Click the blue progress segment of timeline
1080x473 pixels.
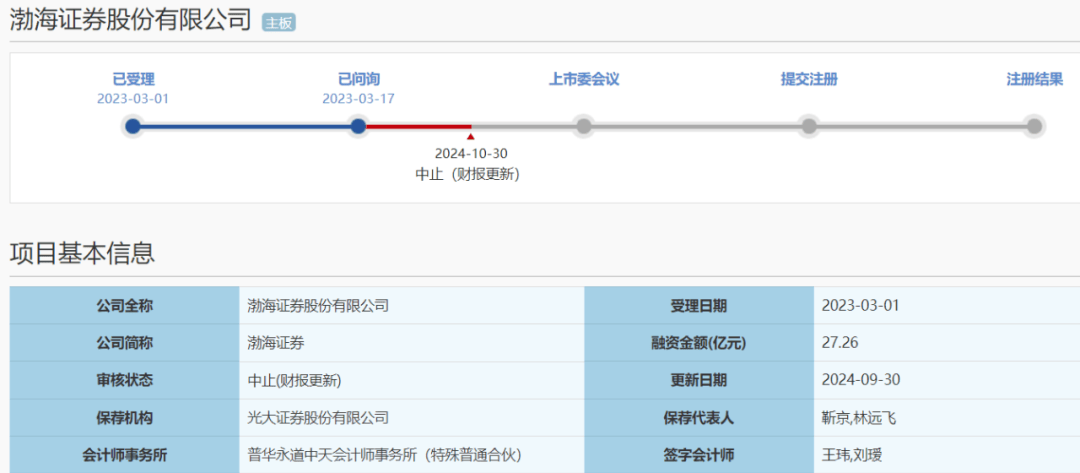coord(245,126)
